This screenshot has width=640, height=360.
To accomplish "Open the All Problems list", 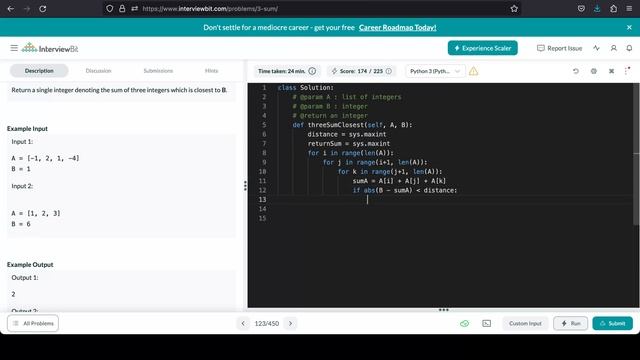I will [33, 323].
